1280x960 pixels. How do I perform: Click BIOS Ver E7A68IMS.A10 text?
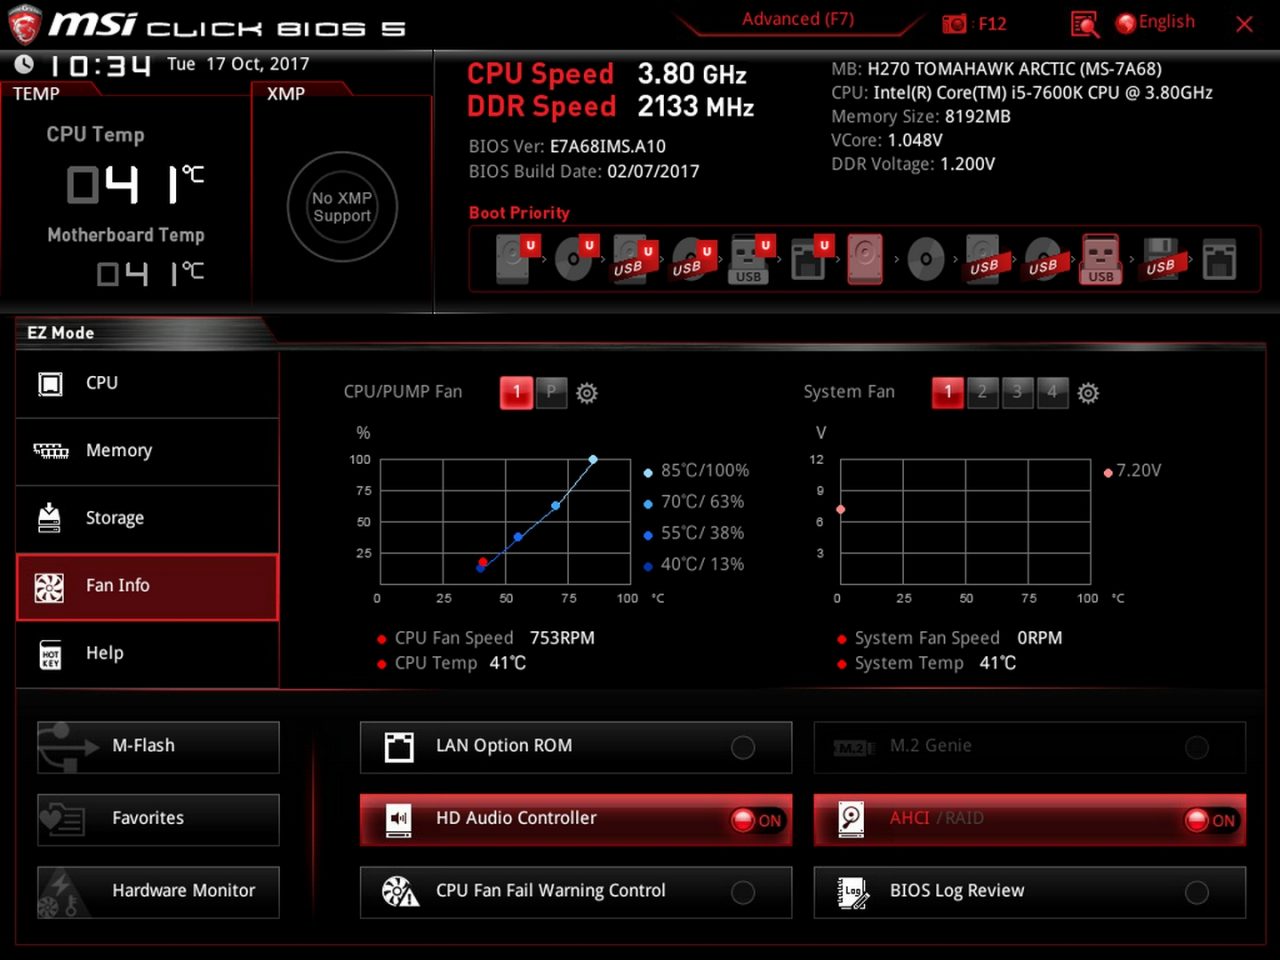coord(567,146)
